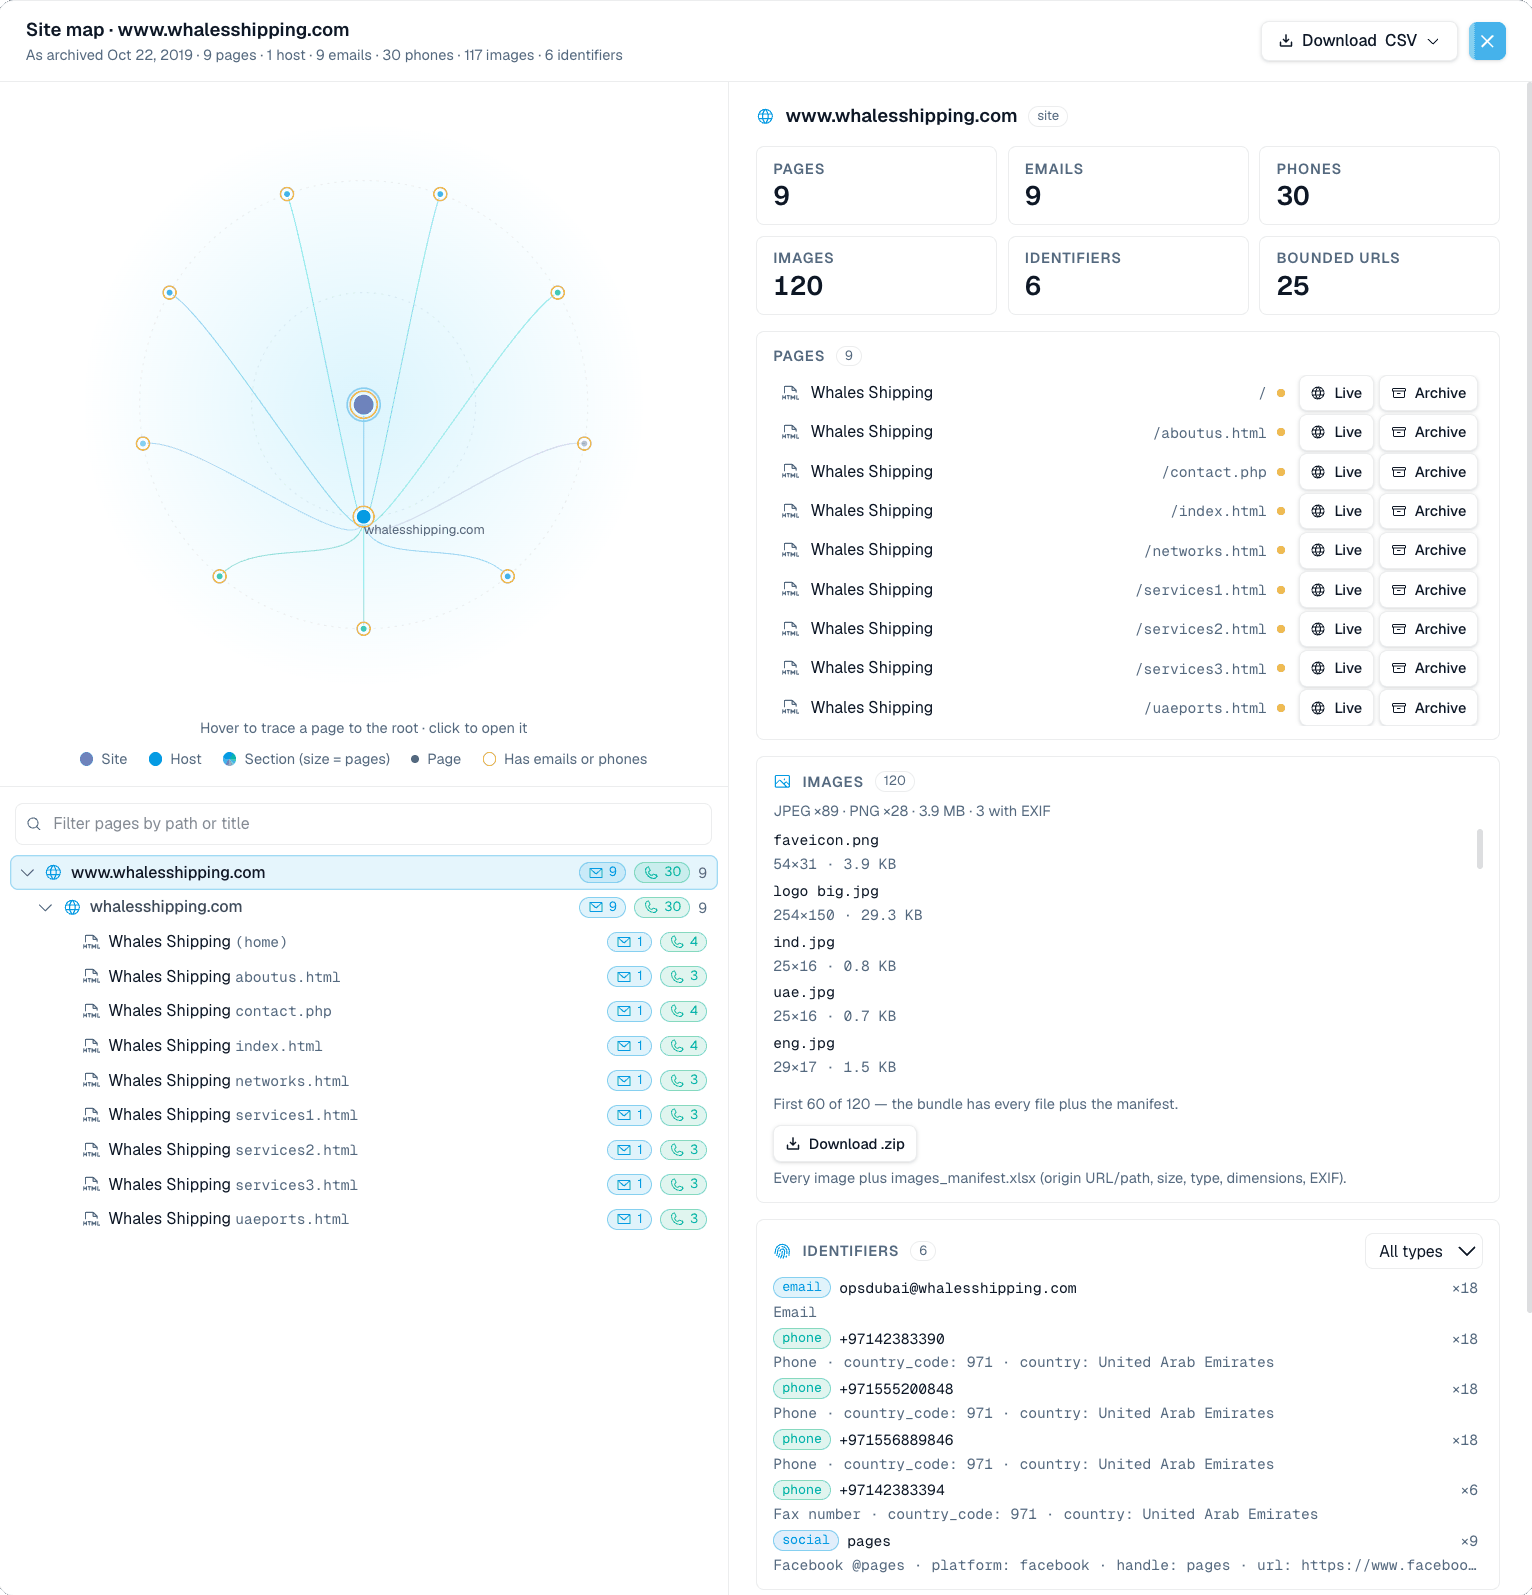Click the social pages identifier row
The height and width of the screenshot is (1595, 1532).
1126,1554
